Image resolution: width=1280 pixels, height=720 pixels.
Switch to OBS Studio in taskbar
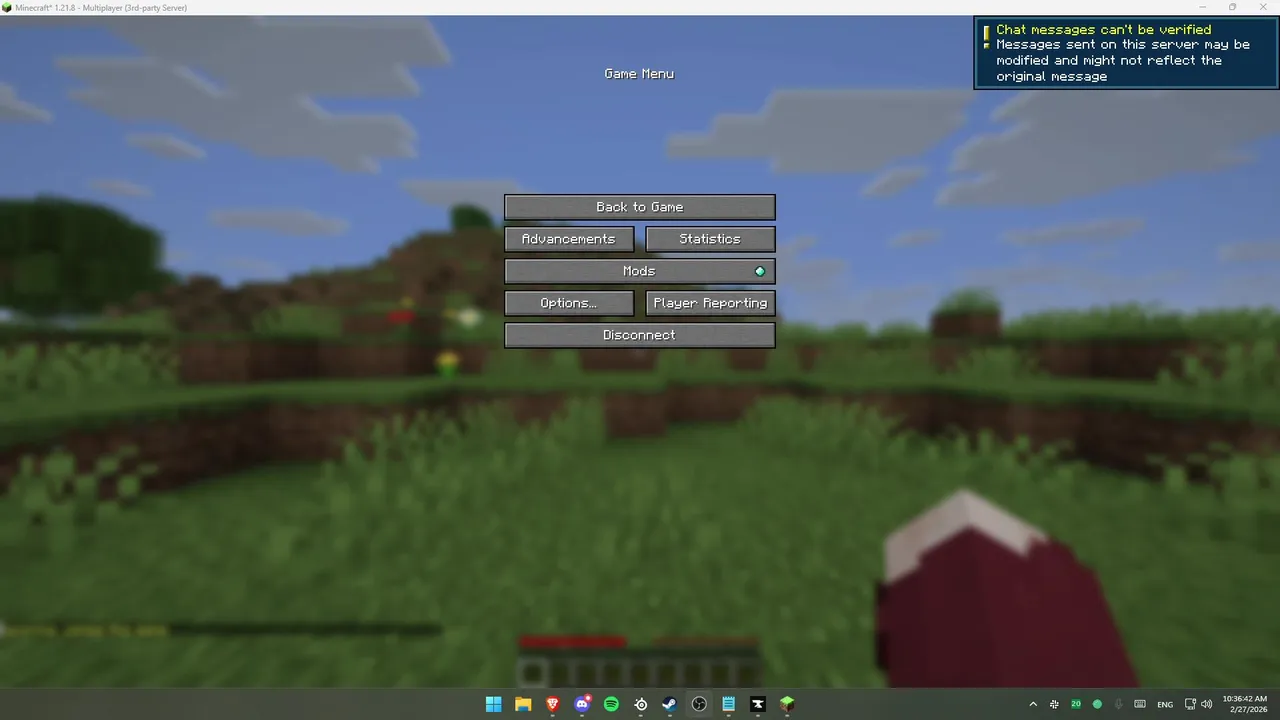(x=699, y=704)
